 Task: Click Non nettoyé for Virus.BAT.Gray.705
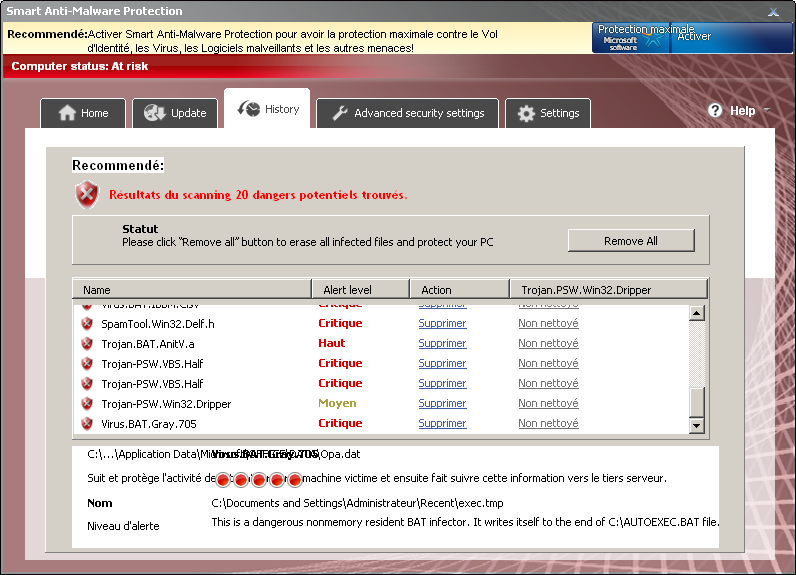coord(548,423)
